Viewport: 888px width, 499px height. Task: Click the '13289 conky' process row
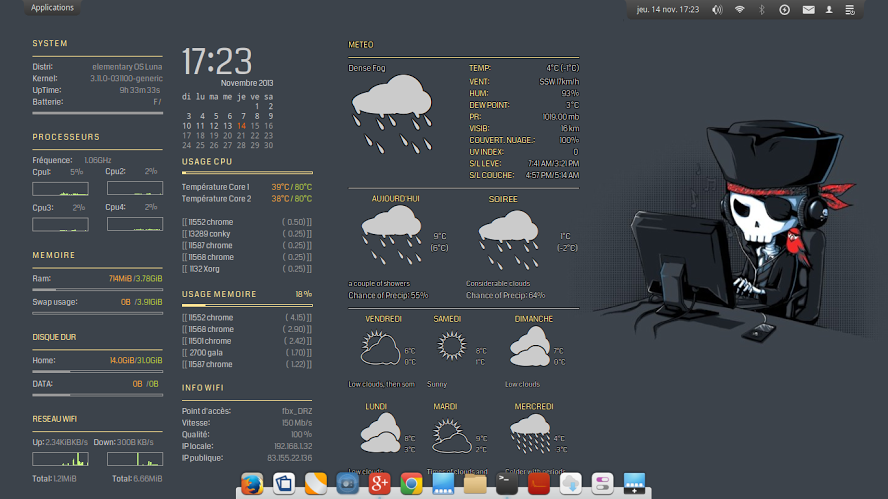(x=247, y=234)
